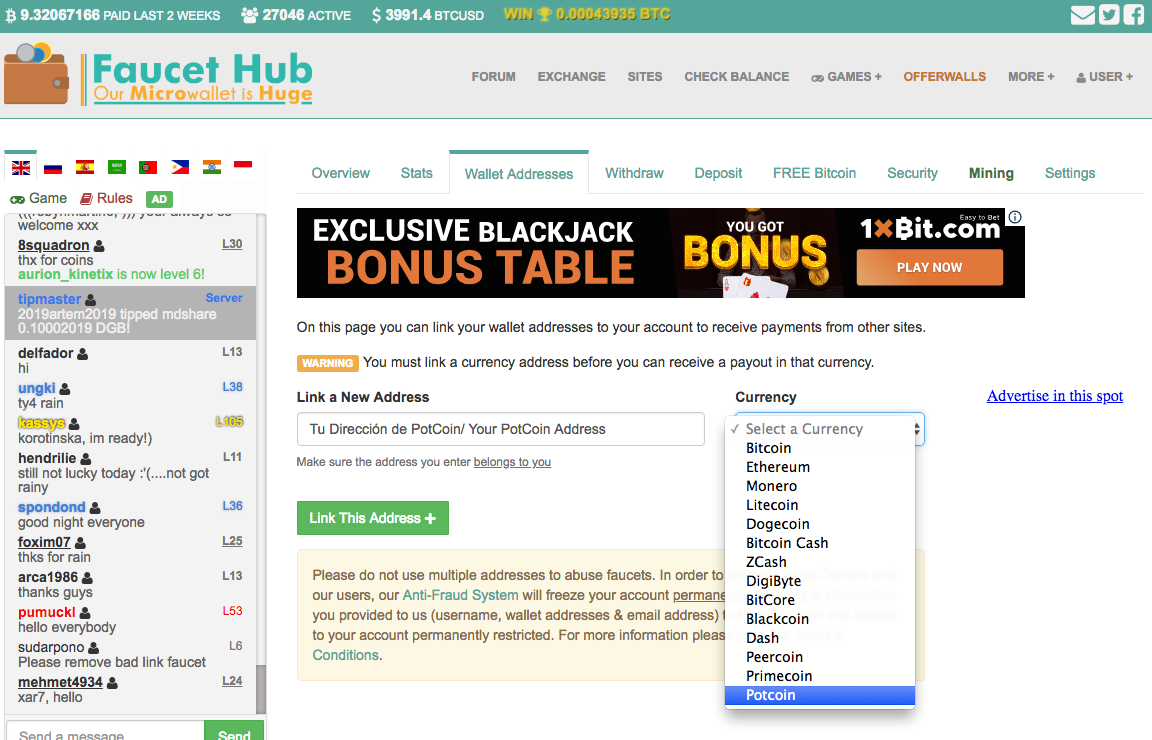
Task: Switch to the Deposit tab
Action: point(719,173)
